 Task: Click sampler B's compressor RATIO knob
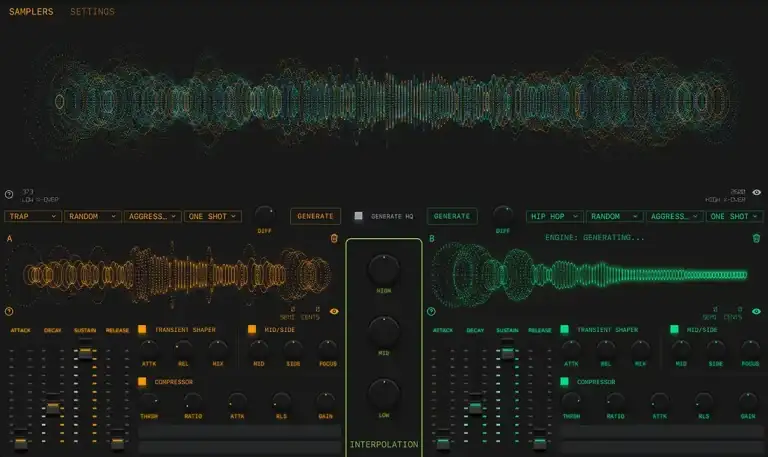[x=615, y=402]
